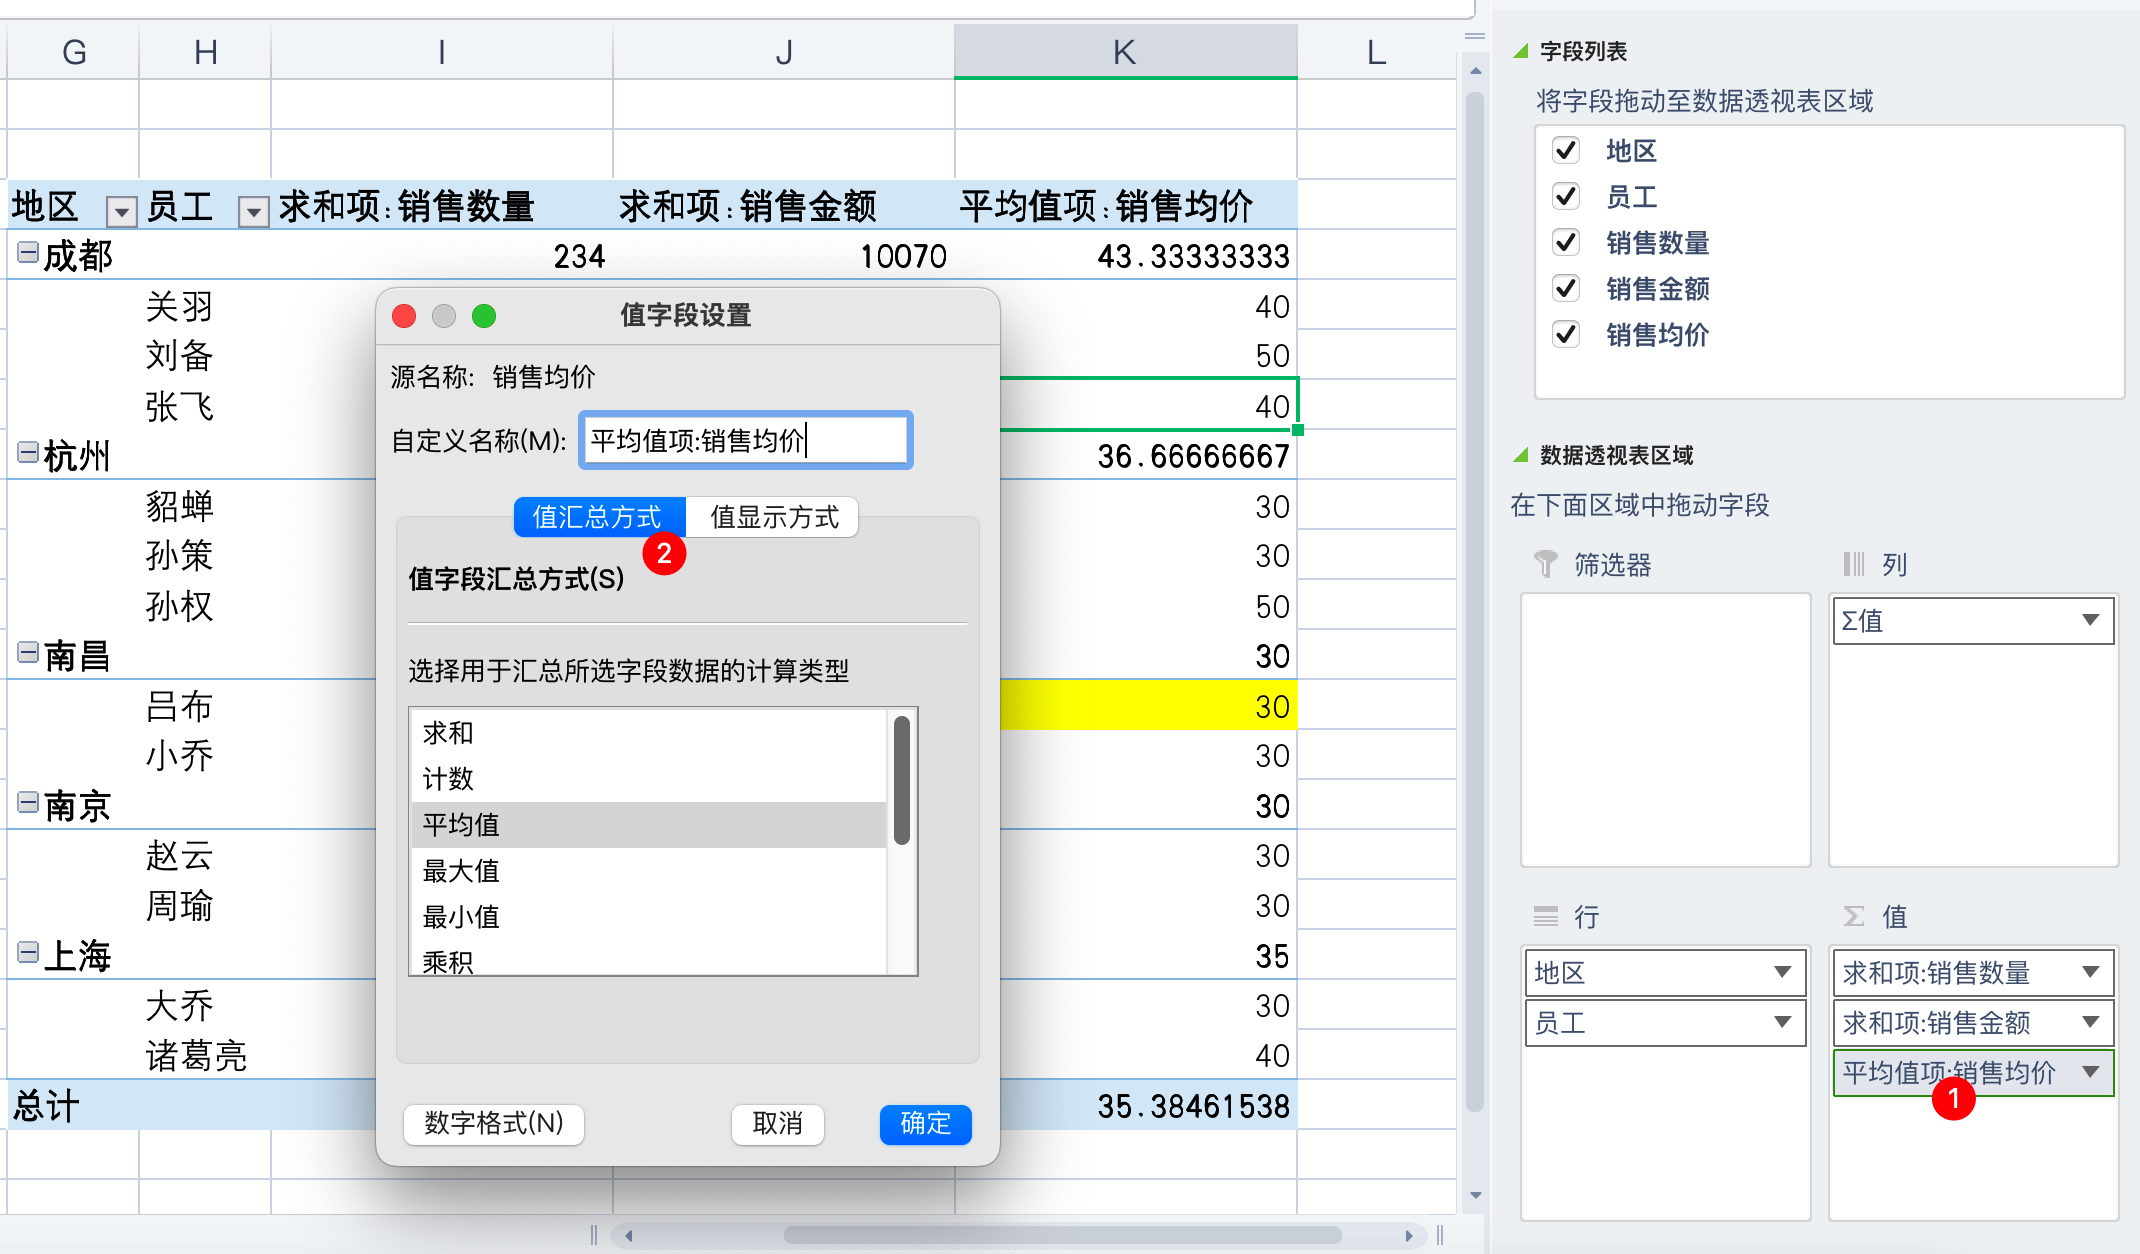Open the 求和项:销售金额 value field dropdown
The width and height of the screenshot is (2140, 1254).
(x=2090, y=1023)
